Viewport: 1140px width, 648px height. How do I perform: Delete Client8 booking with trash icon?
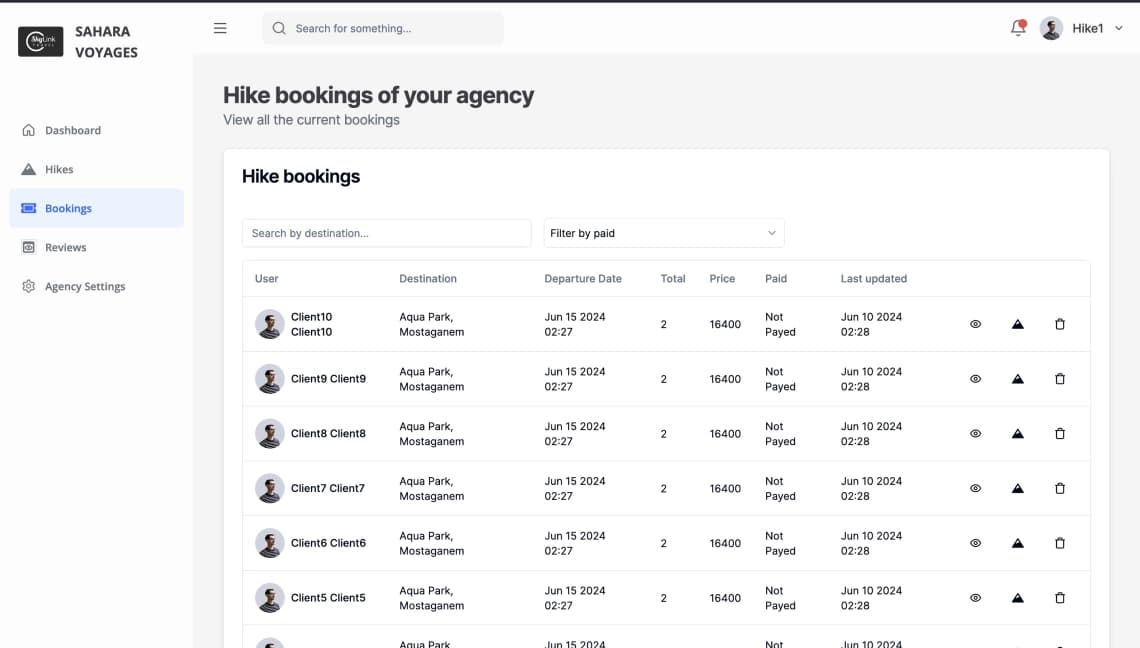pyautogui.click(x=1060, y=433)
